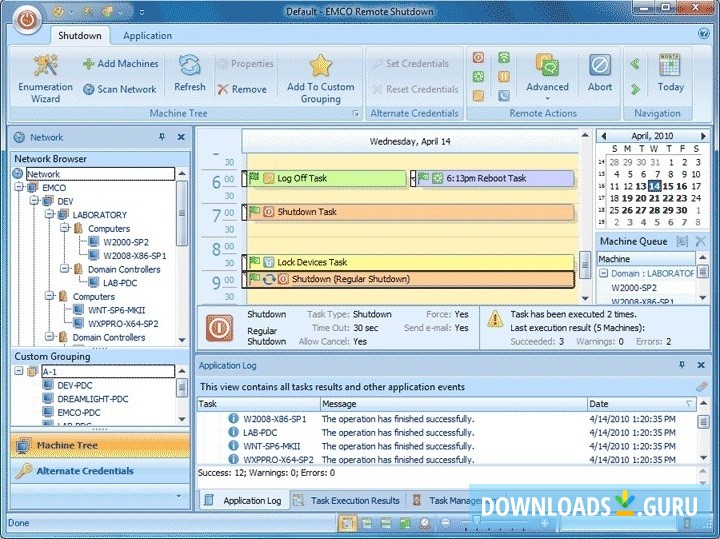The width and height of the screenshot is (720, 539).
Task: Open the Task Execution Results tab
Action: pyautogui.click(x=348, y=500)
